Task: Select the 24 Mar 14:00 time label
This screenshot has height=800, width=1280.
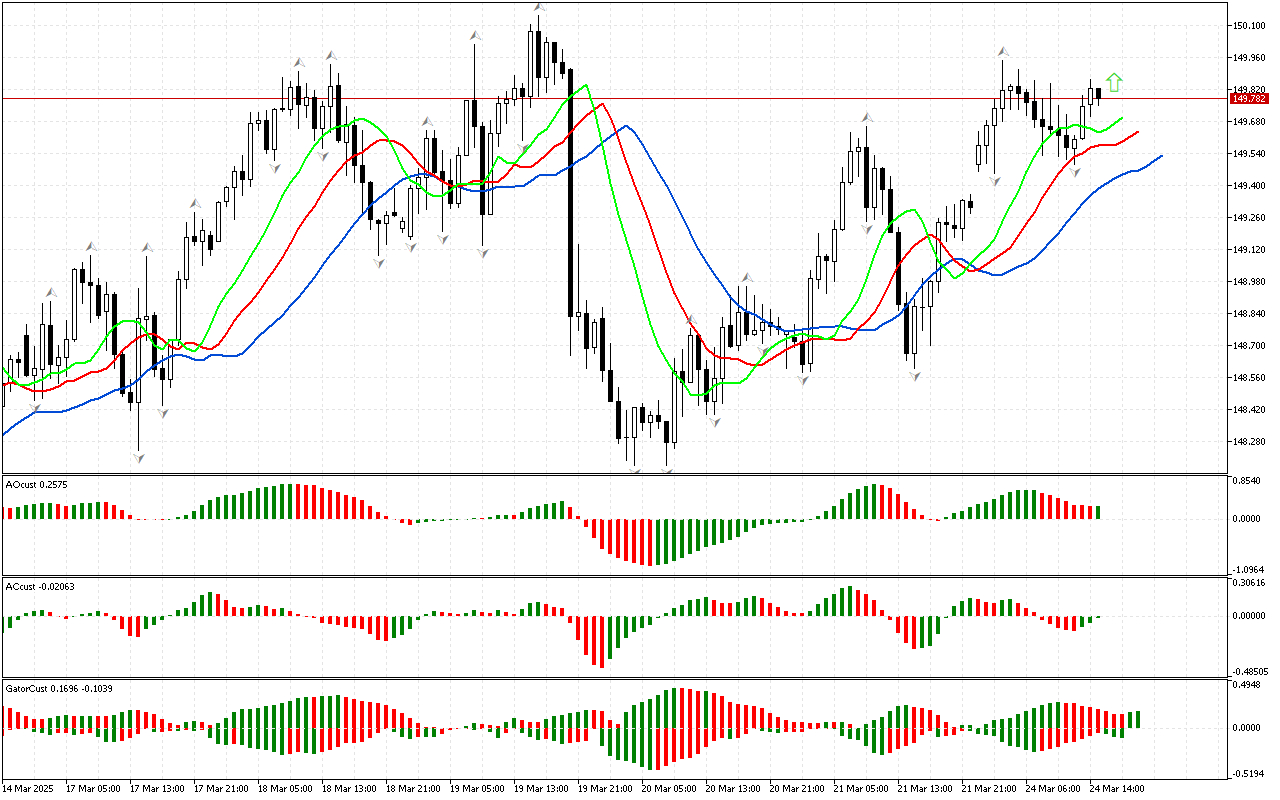Action: coord(1117,788)
